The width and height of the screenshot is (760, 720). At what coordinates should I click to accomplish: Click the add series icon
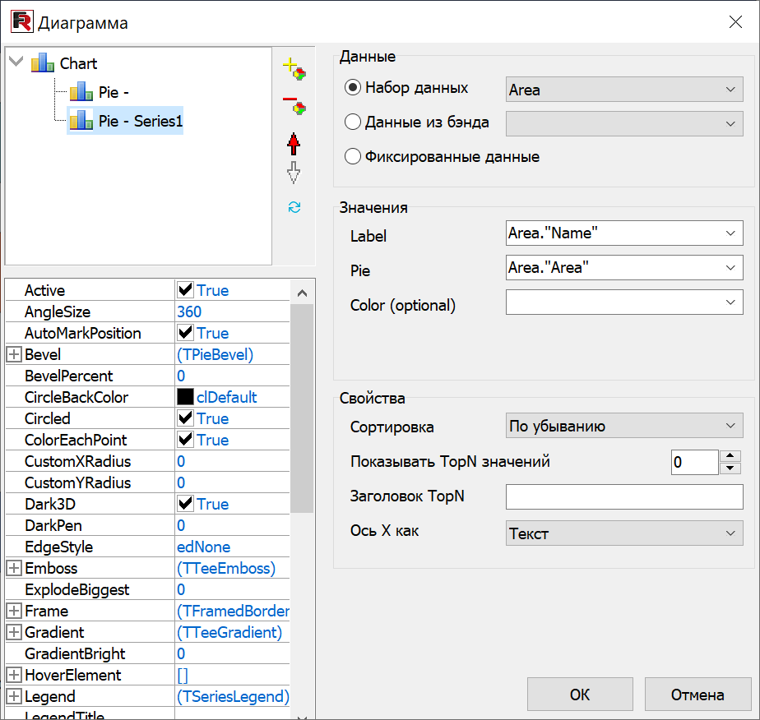tap(293, 69)
